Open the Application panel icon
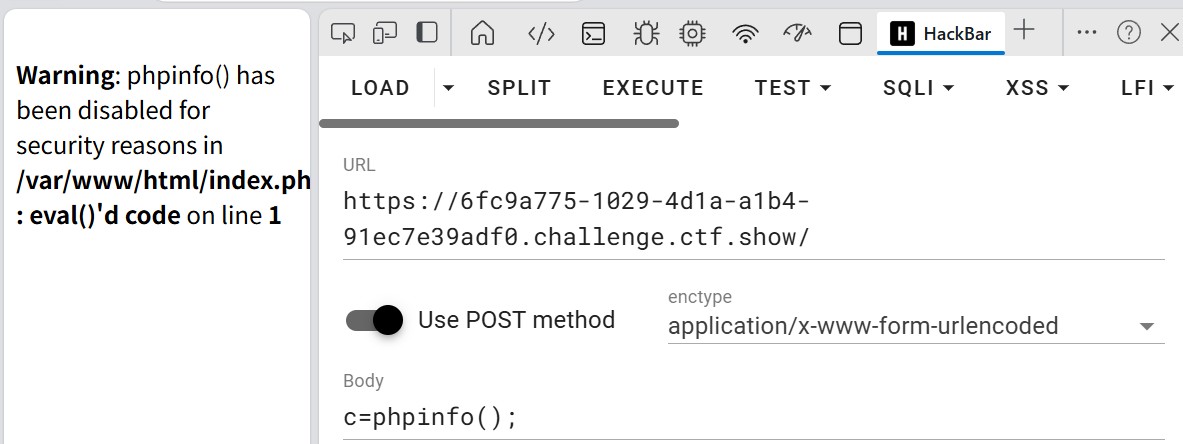This screenshot has height=444, width=1183. click(x=849, y=33)
